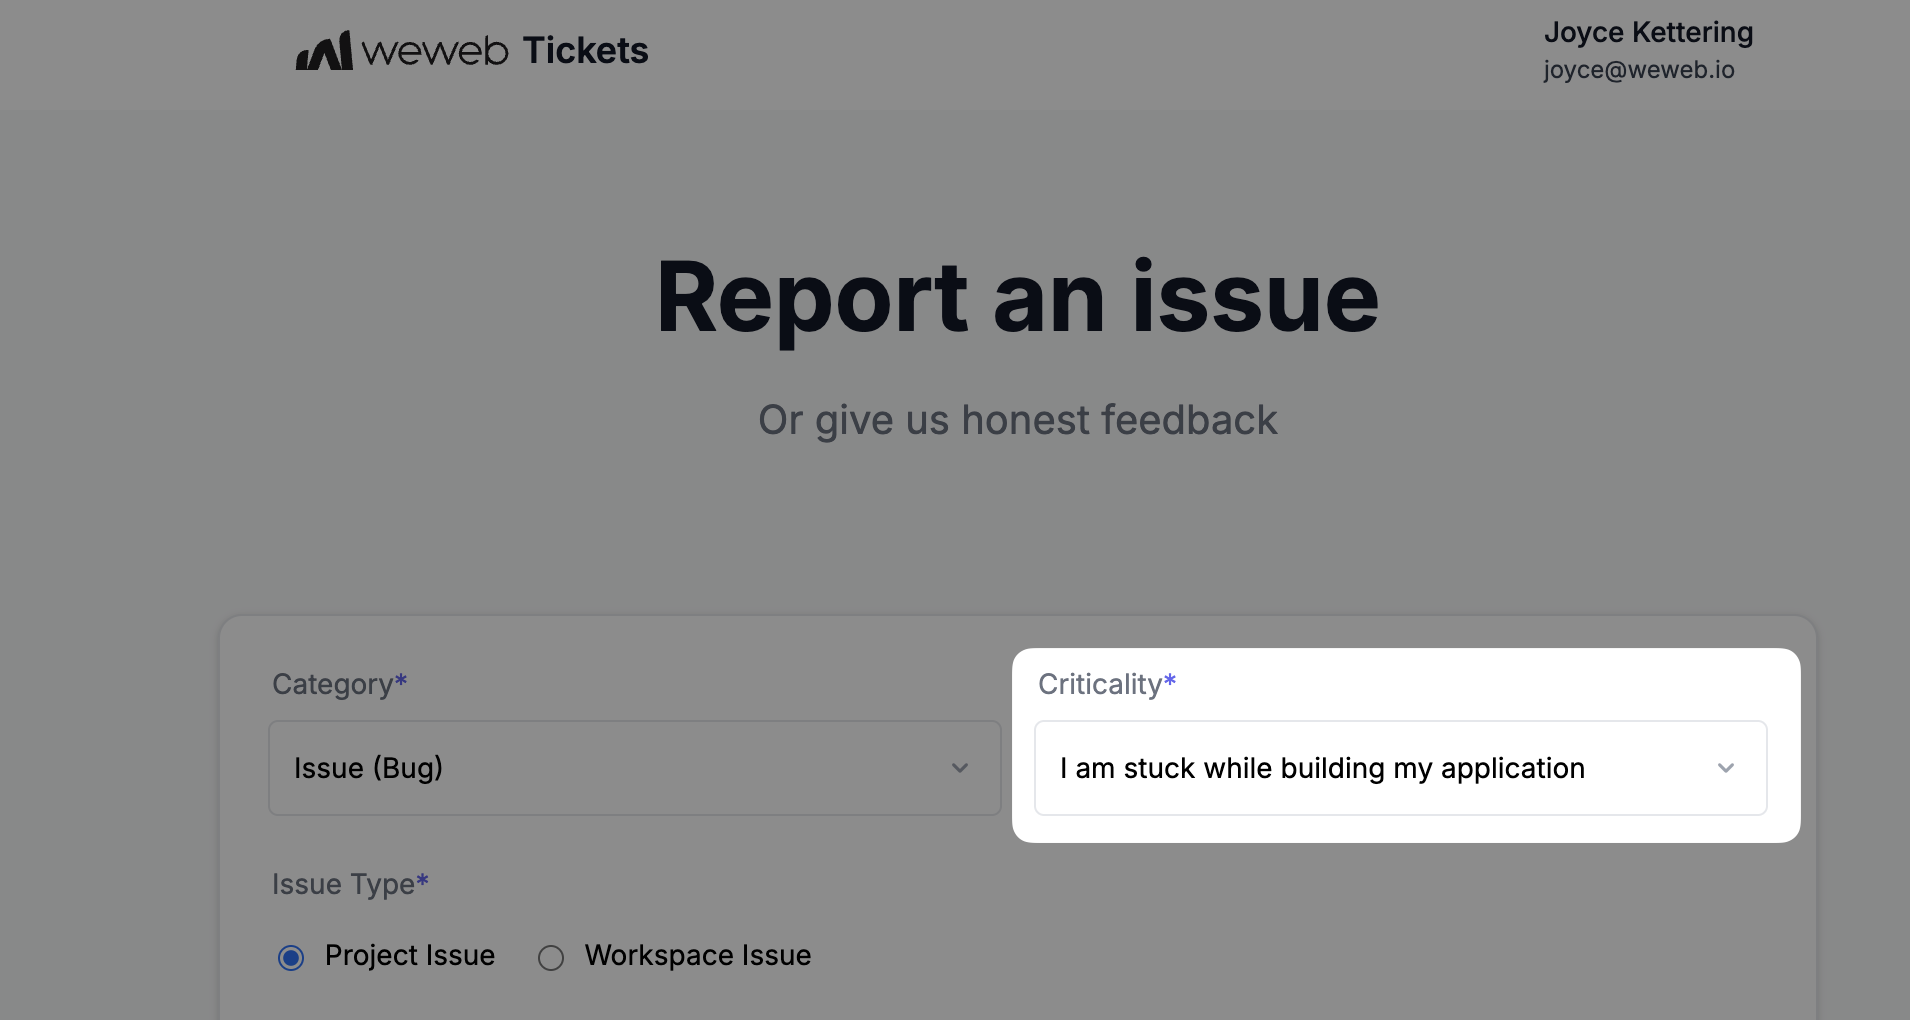Viewport: 1910px width, 1020px height.
Task: Click the Category dropdown chevron arrow
Action: point(960,768)
